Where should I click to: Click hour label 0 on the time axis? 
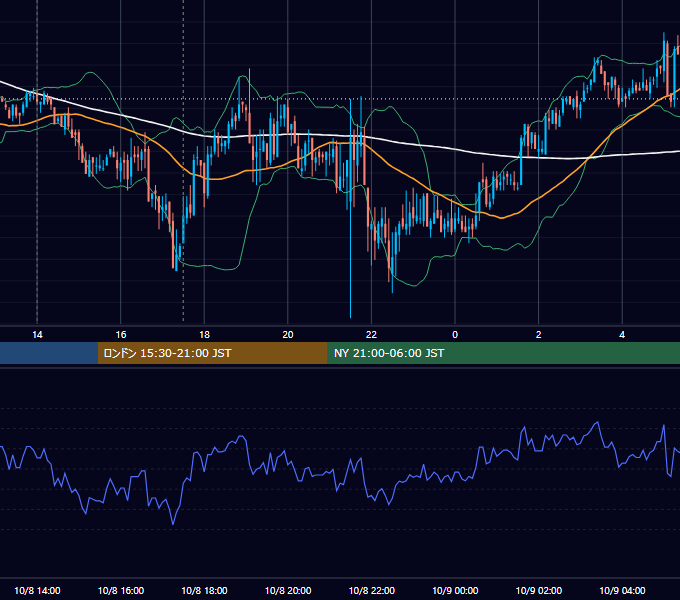(x=455, y=335)
